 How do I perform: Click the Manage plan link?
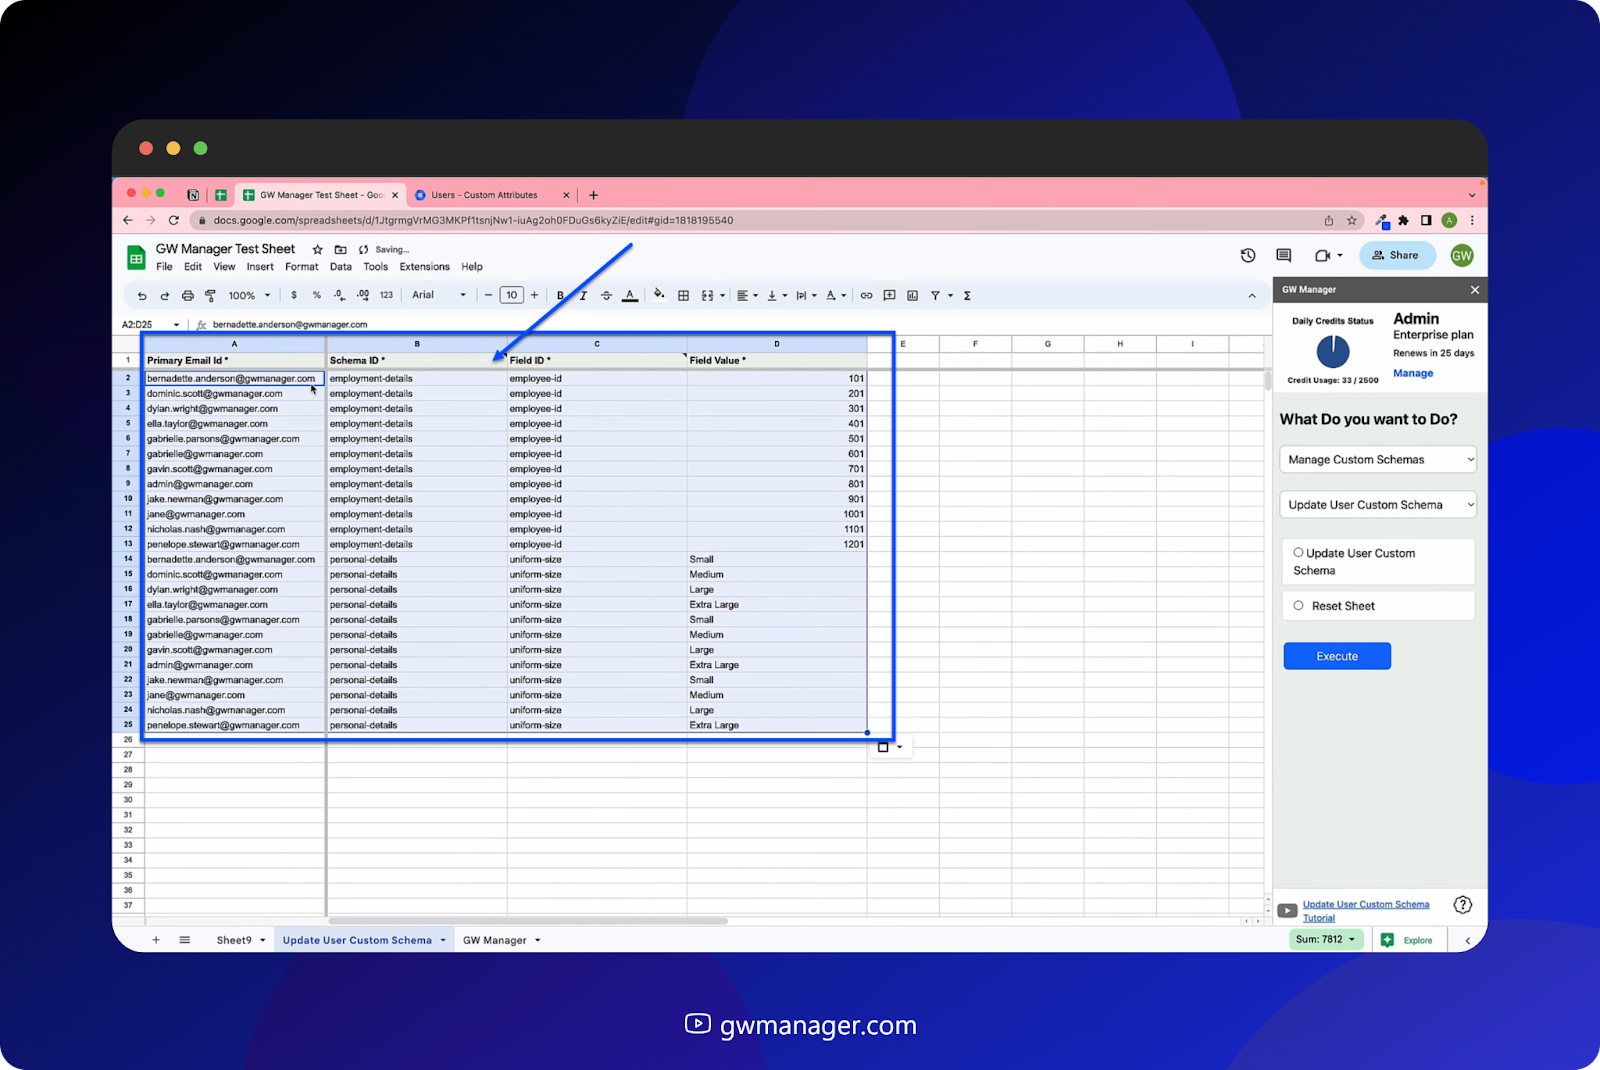1413,373
